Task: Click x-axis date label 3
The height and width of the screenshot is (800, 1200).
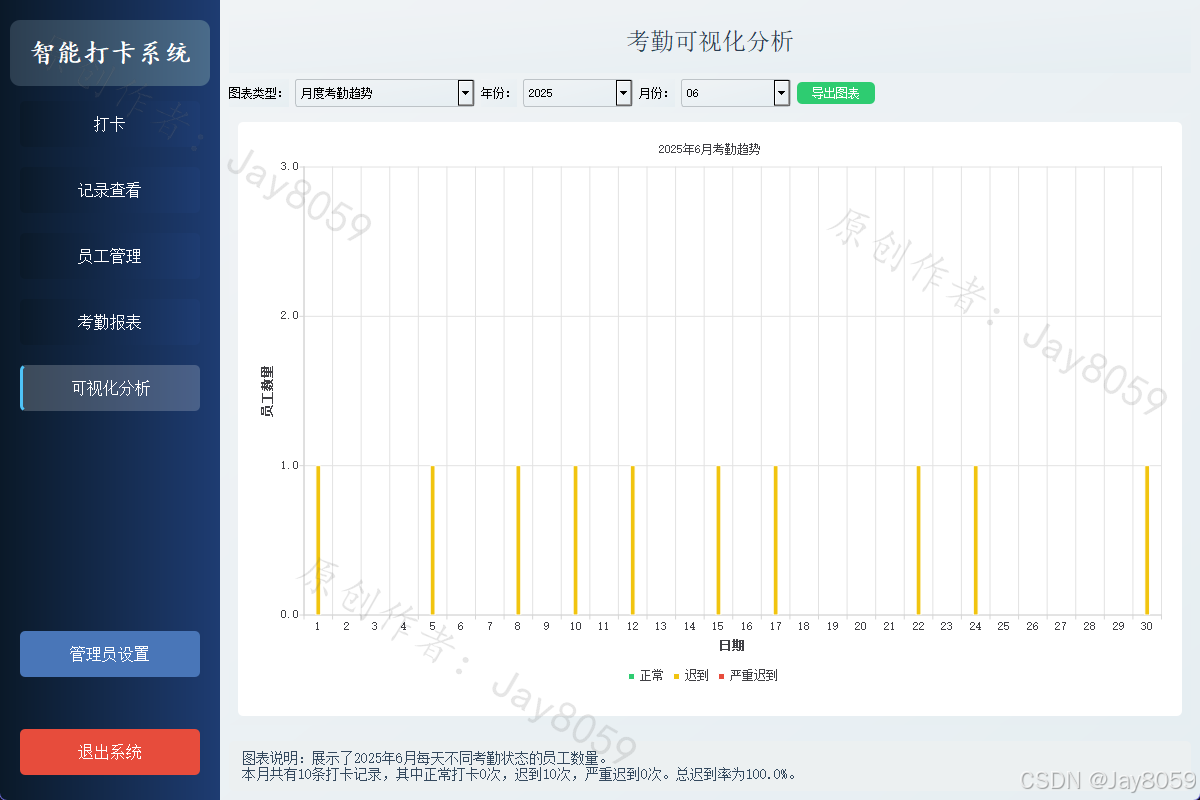Action: [x=375, y=627]
